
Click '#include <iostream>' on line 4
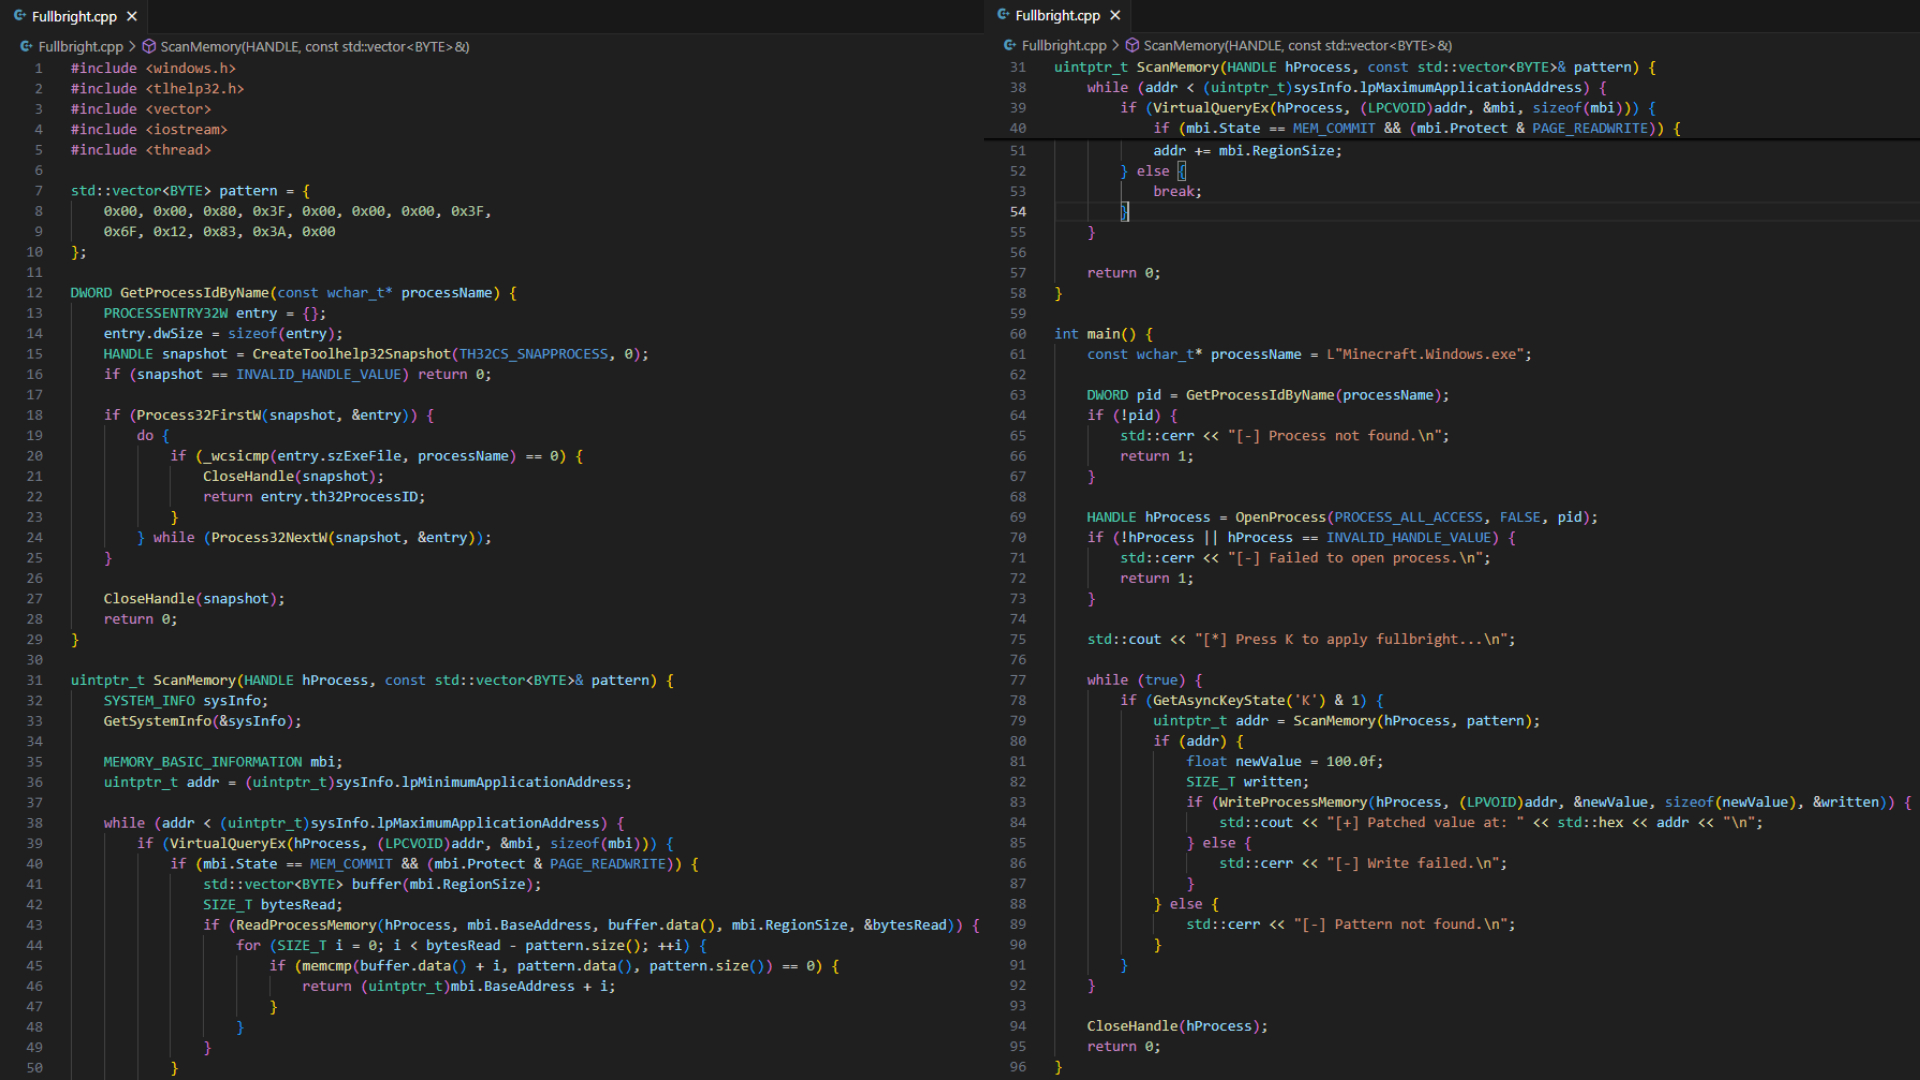(x=149, y=129)
